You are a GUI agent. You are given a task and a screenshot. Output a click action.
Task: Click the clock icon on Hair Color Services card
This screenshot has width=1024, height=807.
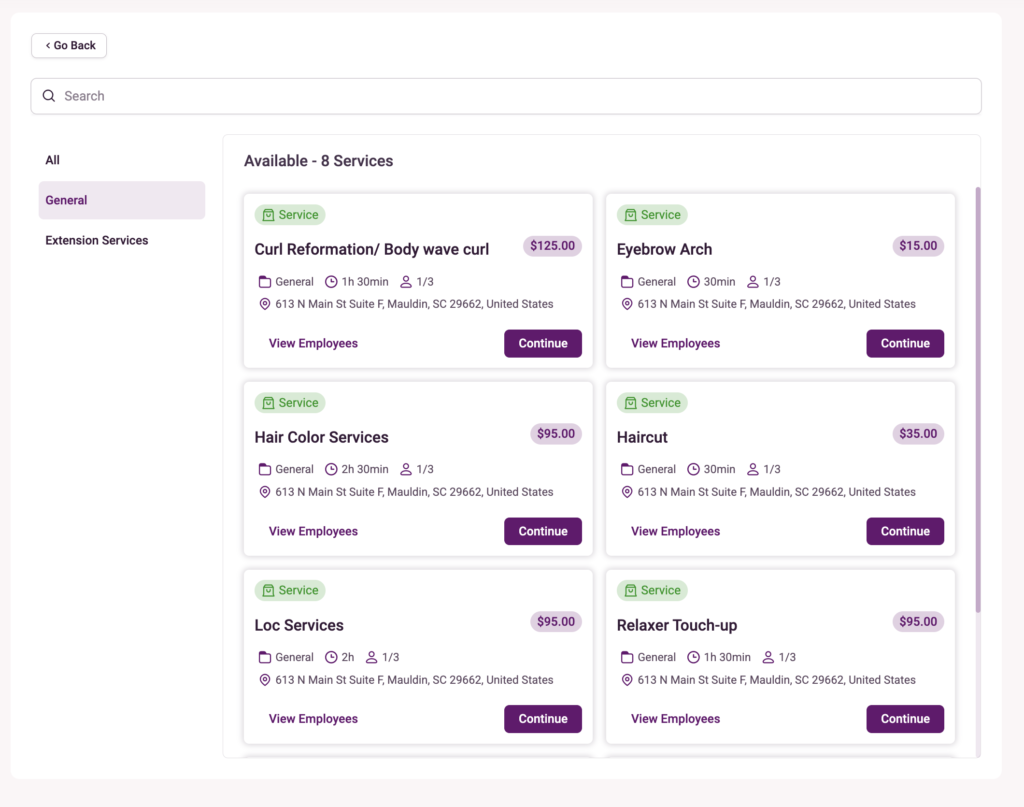[332, 469]
